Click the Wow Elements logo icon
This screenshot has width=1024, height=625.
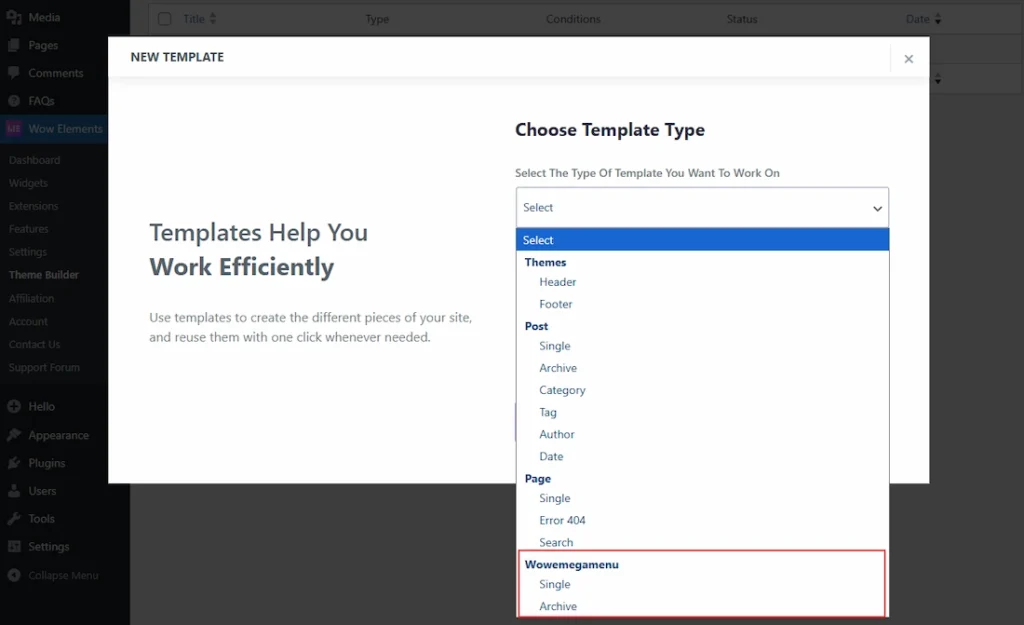(x=14, y=129)
